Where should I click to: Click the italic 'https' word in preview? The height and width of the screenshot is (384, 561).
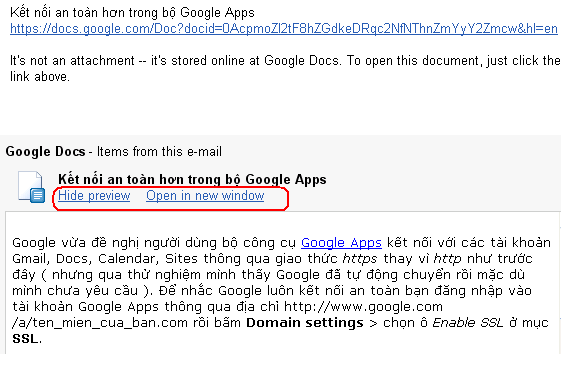[x=360, y=259]
